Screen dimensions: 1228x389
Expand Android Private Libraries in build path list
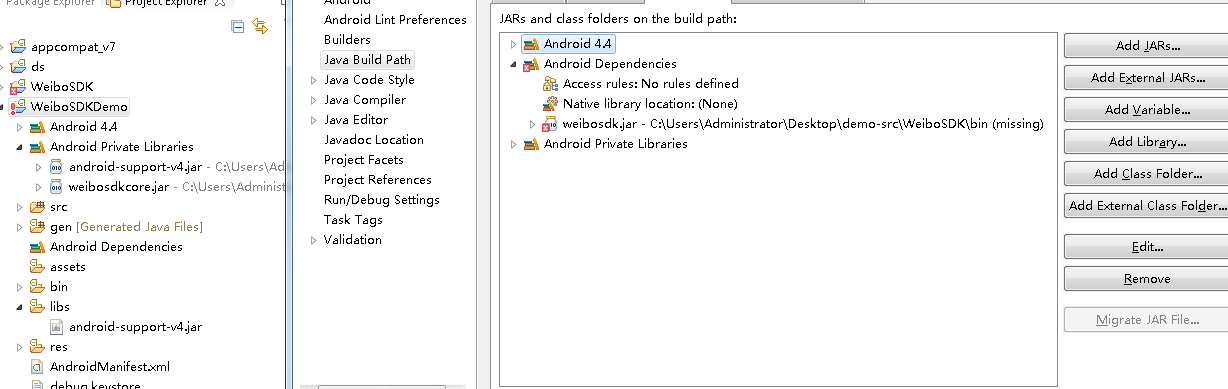[514, 144]
